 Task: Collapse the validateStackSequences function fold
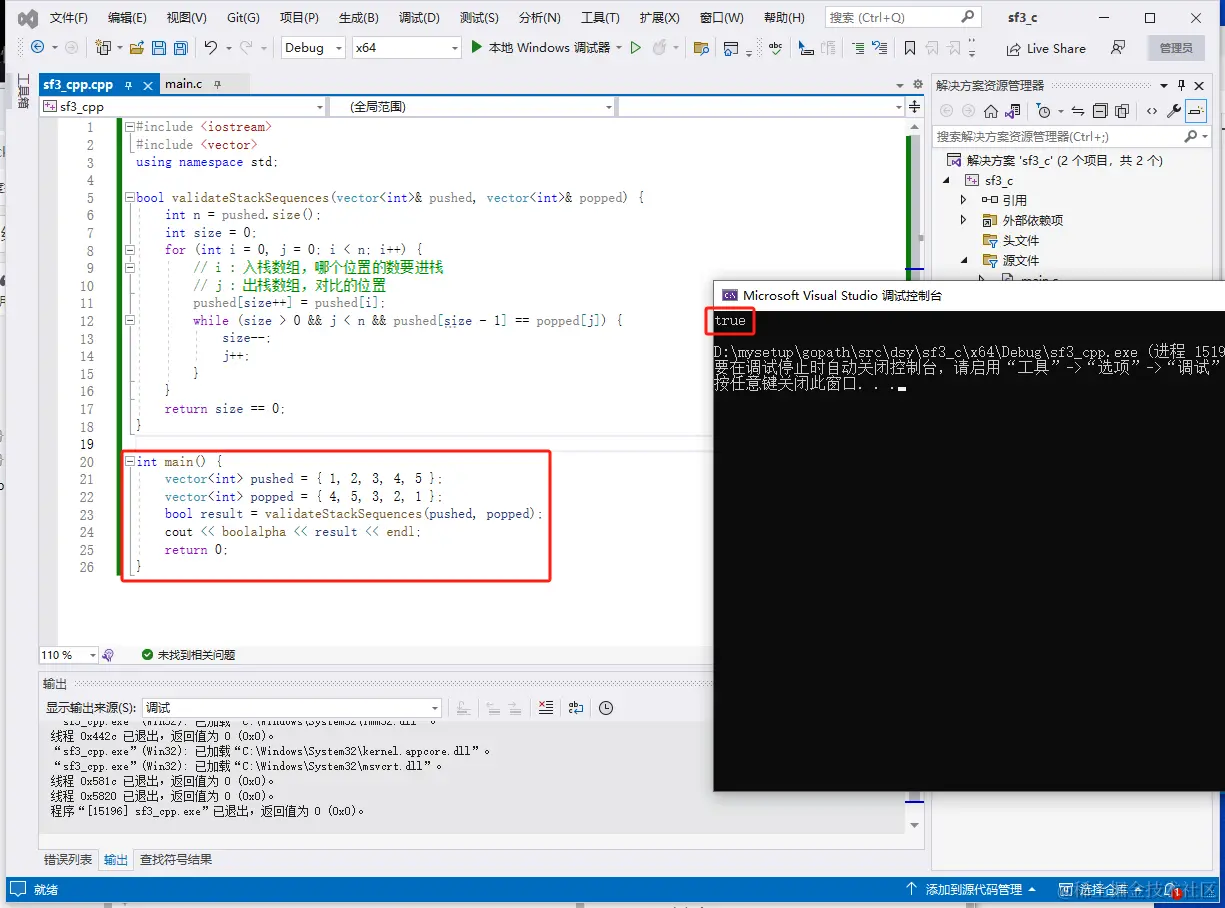pos(130,198)
